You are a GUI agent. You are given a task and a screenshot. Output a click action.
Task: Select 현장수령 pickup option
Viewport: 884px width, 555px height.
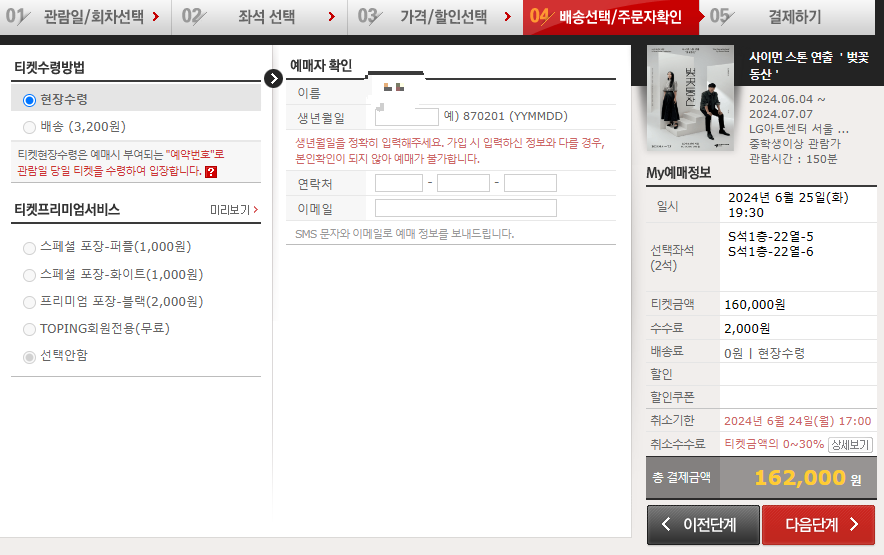[x=29, y=100]
